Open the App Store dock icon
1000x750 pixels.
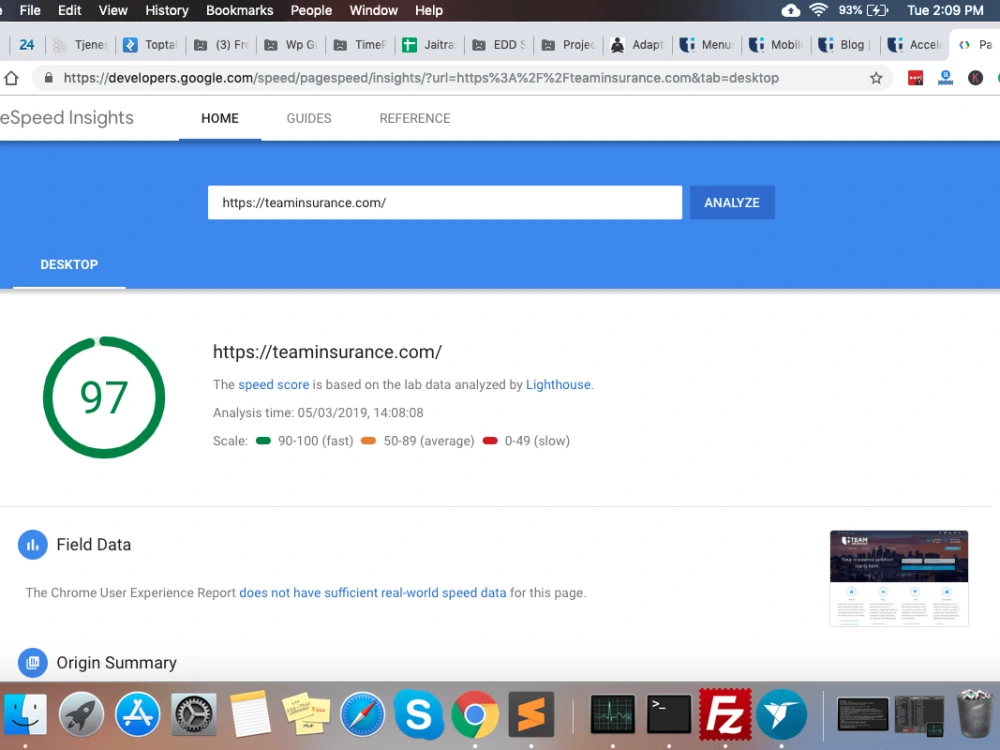point(137,714)
